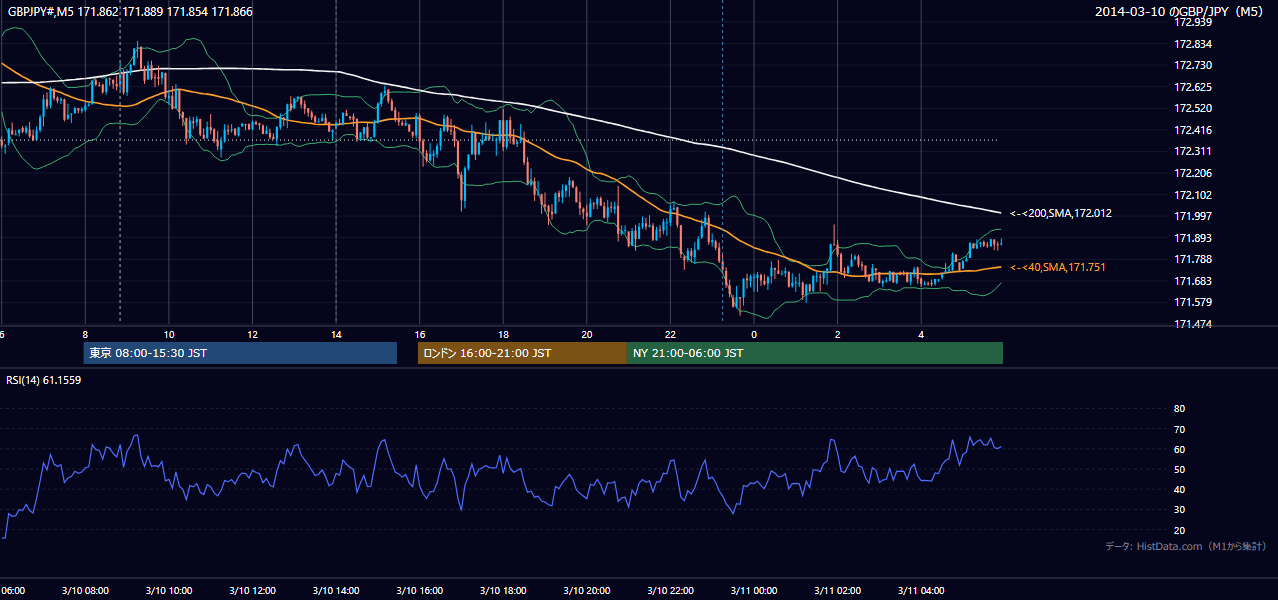1278x600 pixels.
Task: Click price axis value 171.893
Action: click(1192, 238)
